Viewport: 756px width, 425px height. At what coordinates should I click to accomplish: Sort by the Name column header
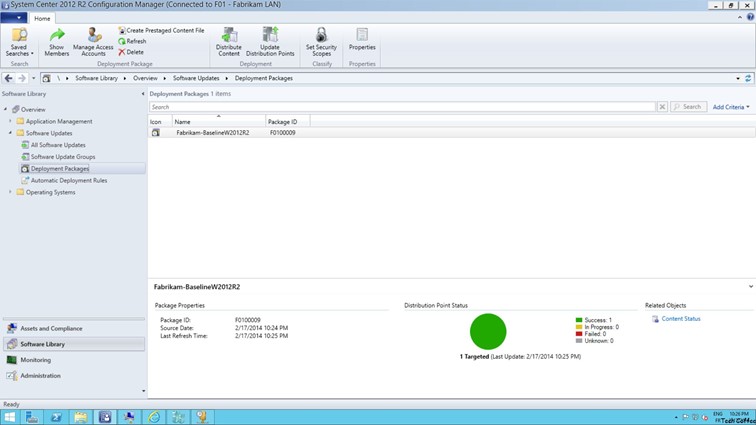tap(218, 122)
